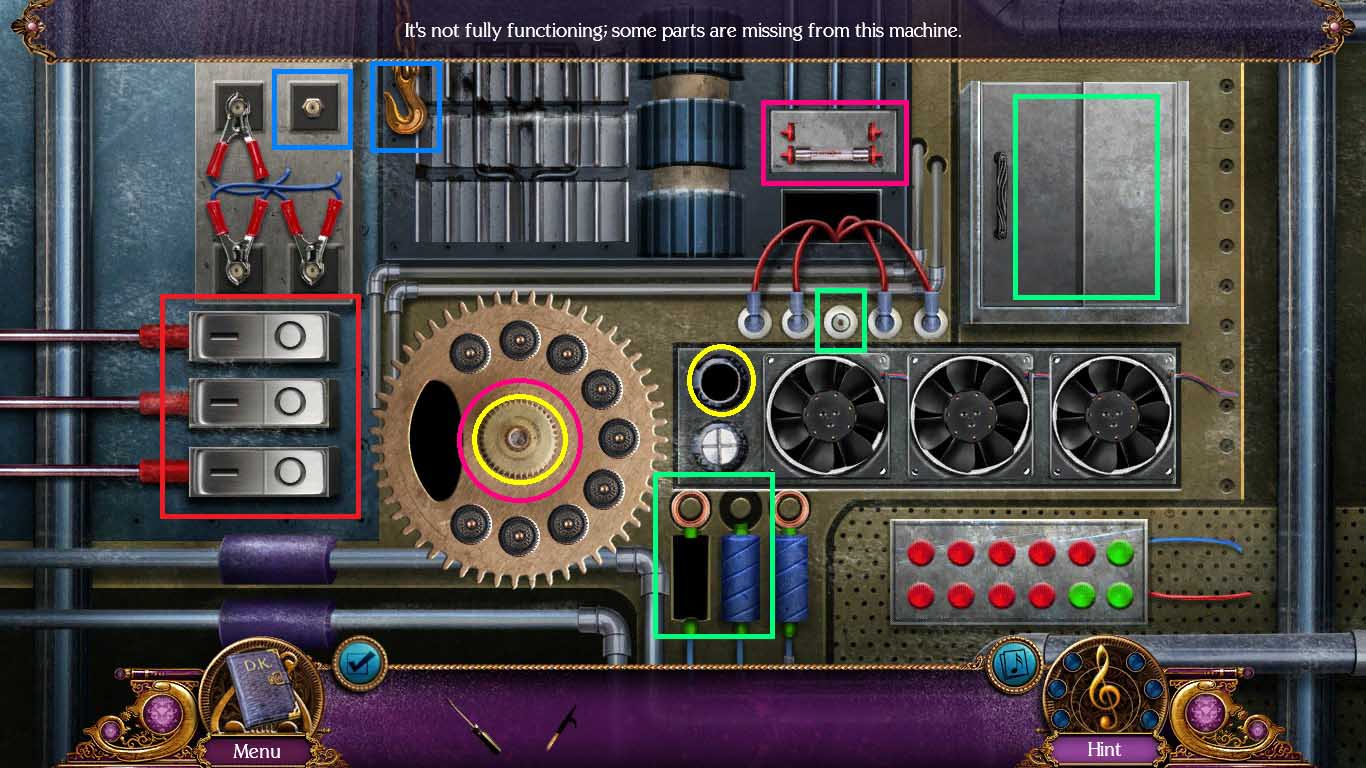Open the metal panel in the green outline
Screen dimensions: 1366x768
[1085, 195]
